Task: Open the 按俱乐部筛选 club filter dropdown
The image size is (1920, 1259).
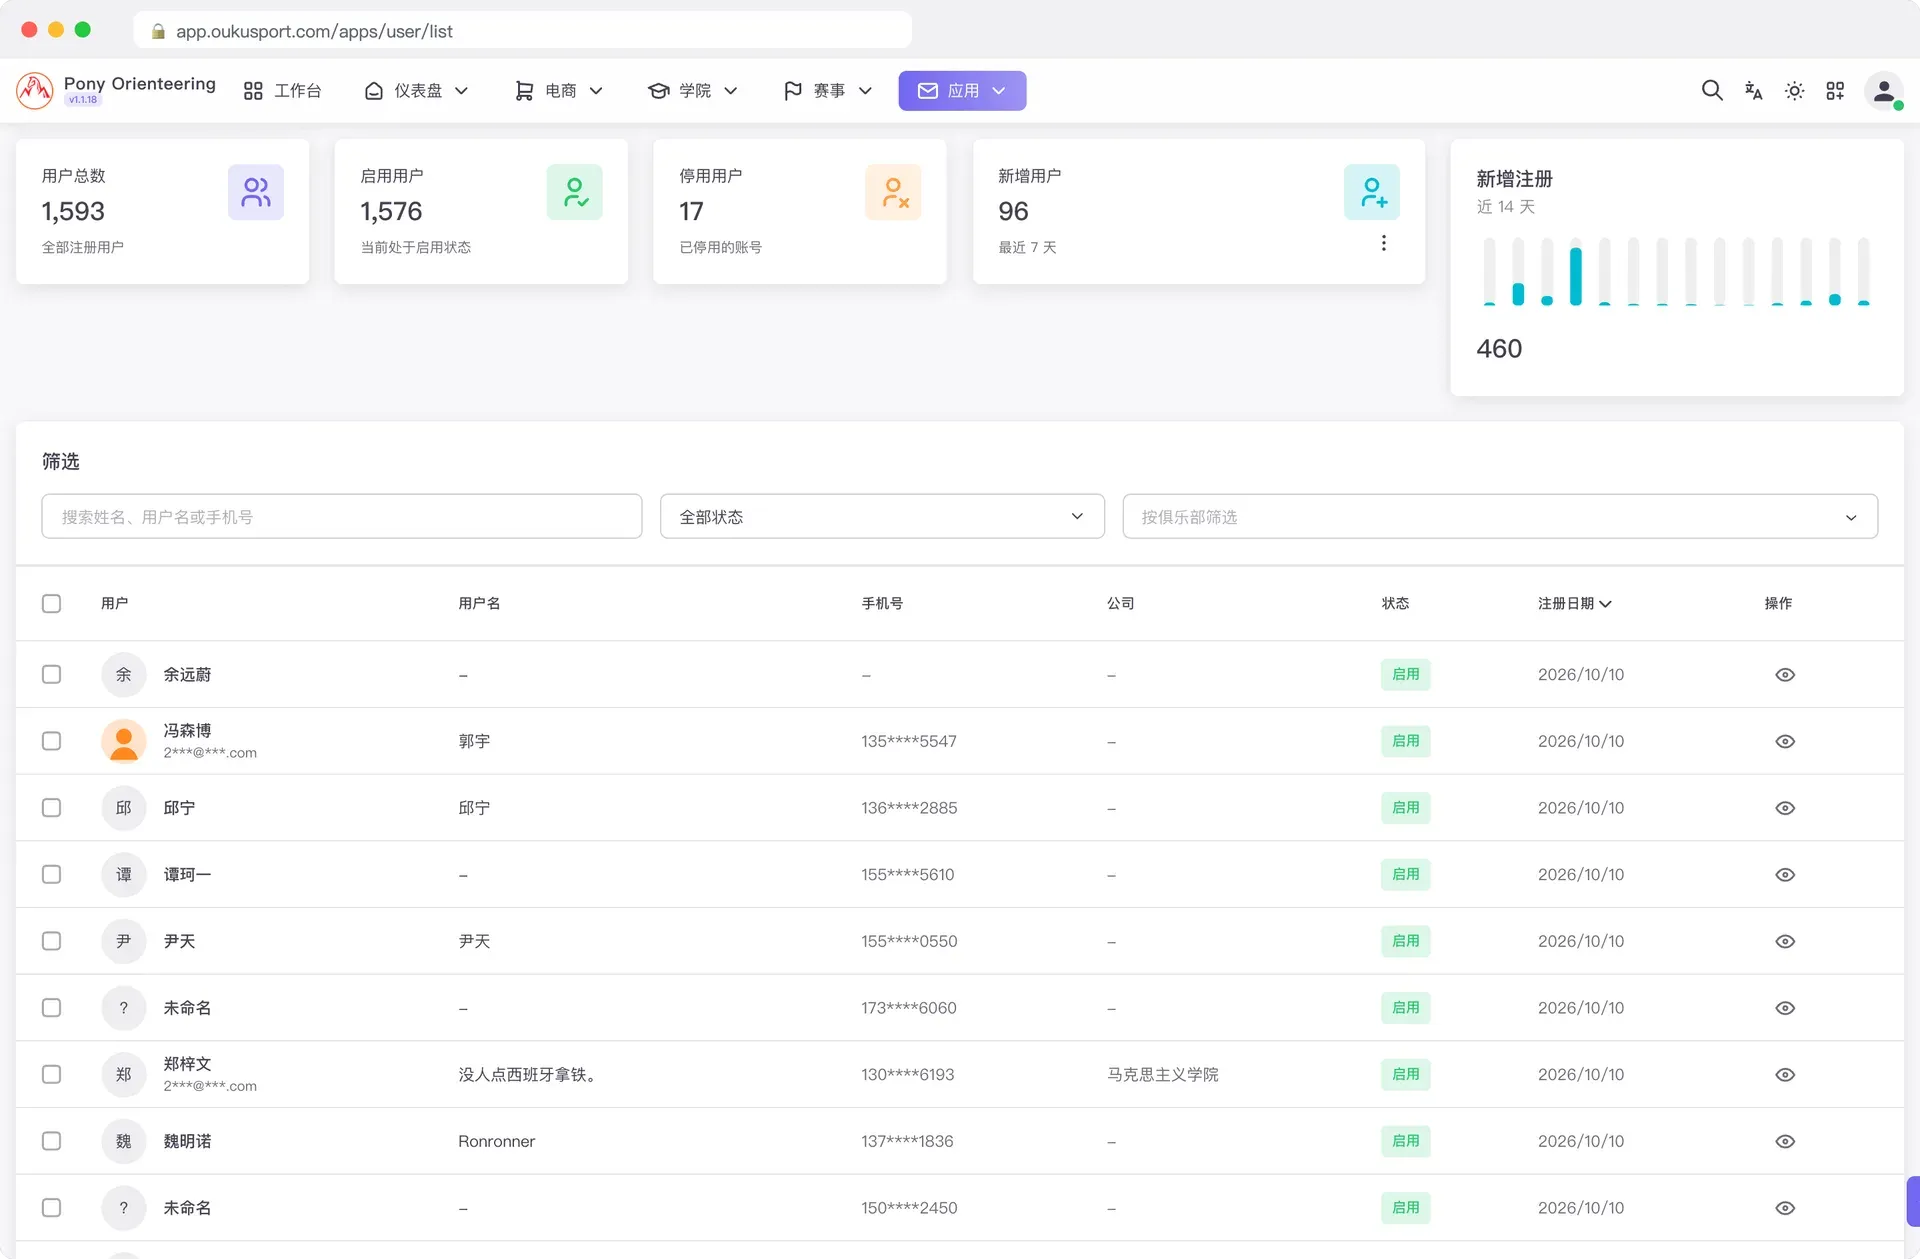Action: coord(1500,516)
